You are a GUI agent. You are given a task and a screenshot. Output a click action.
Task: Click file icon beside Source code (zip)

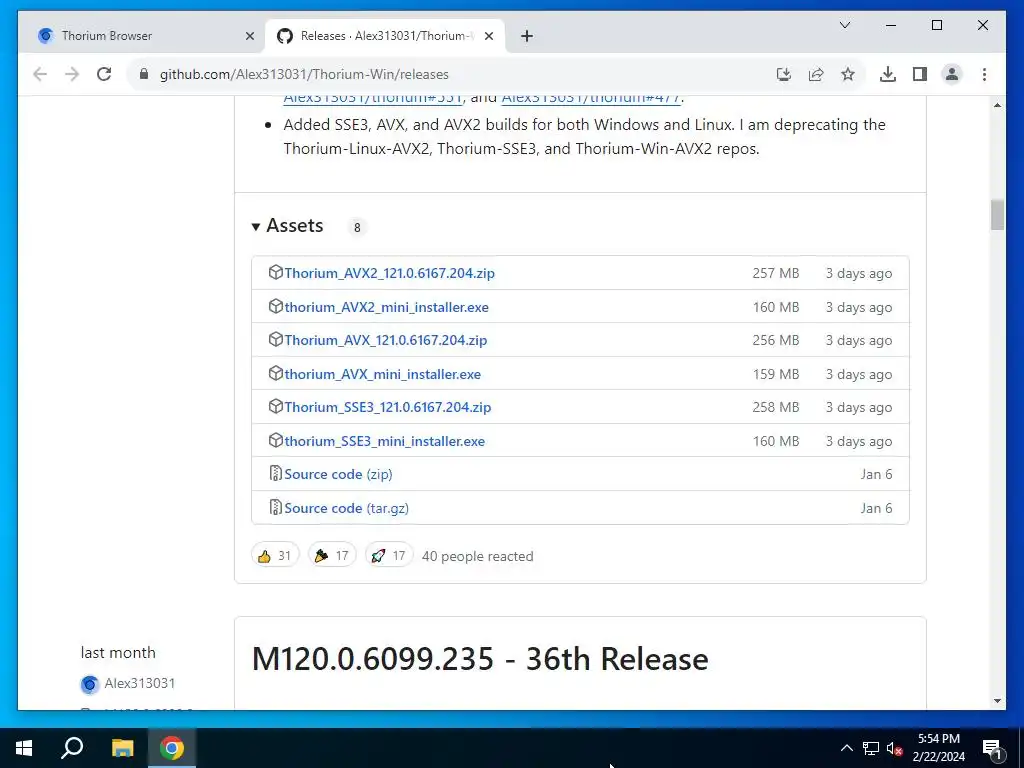pyautogui.click(x=276, y=473)
